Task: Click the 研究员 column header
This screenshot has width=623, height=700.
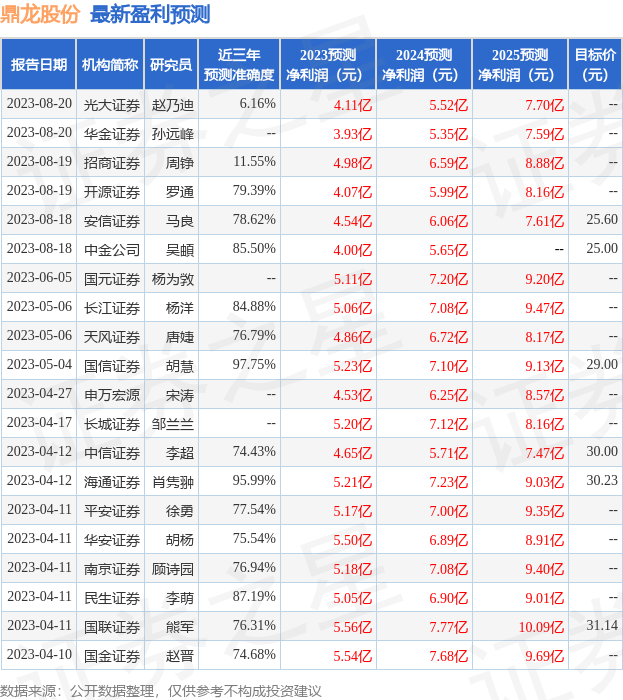Action: [171, 64]
